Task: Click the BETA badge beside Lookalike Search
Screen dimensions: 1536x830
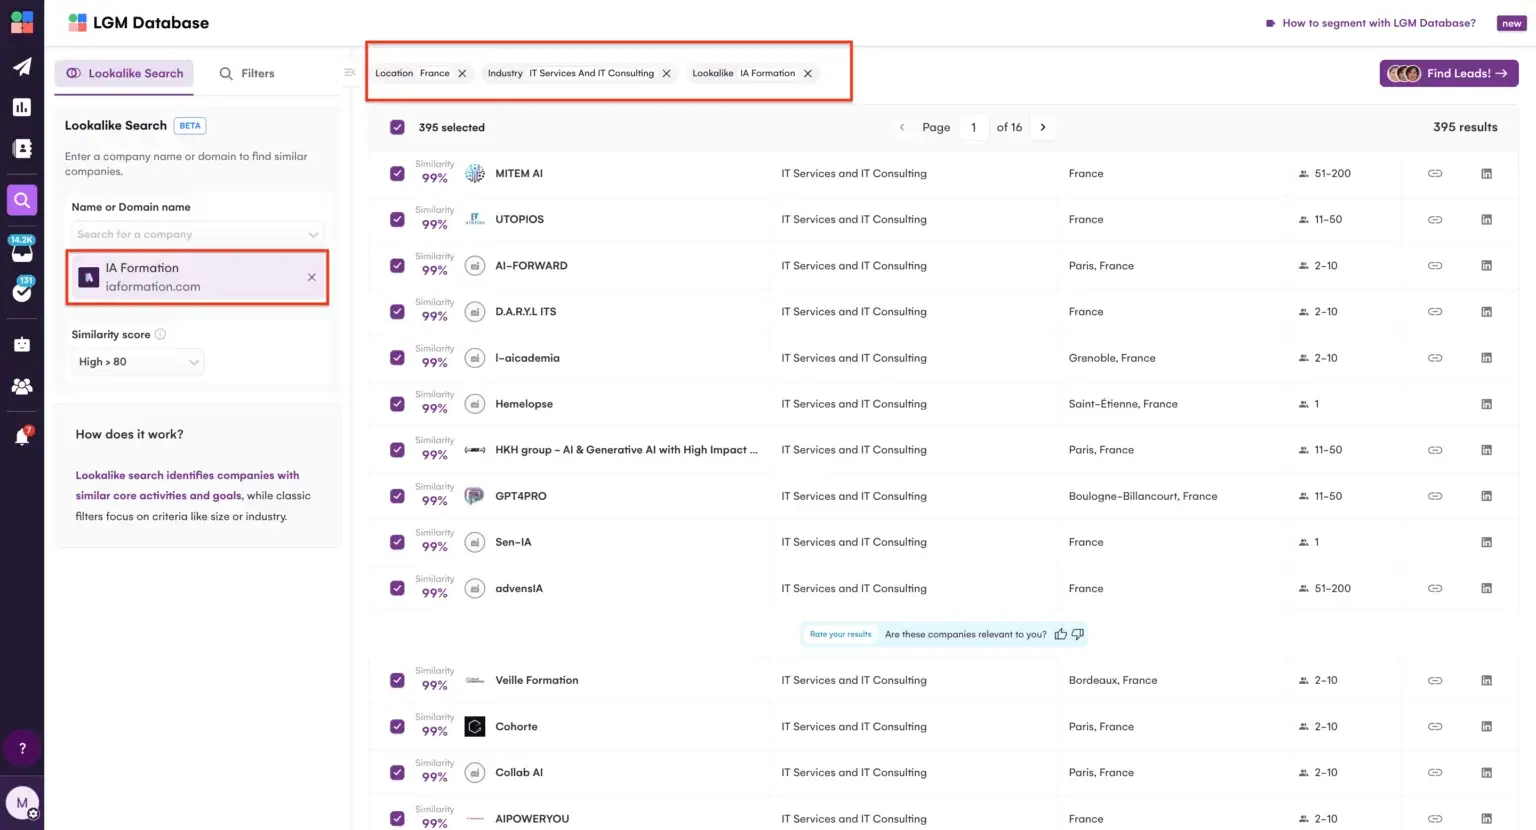Action: tap(190, 126)
